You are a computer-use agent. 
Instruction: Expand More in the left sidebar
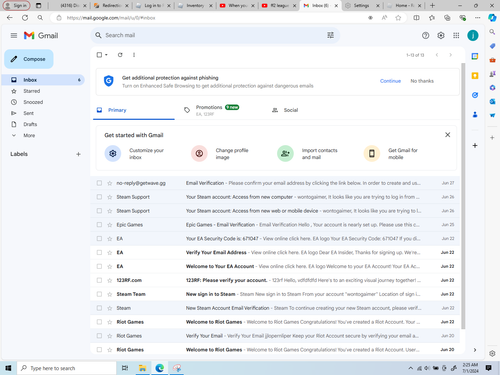pyautogui.click(x=29, y=135)
